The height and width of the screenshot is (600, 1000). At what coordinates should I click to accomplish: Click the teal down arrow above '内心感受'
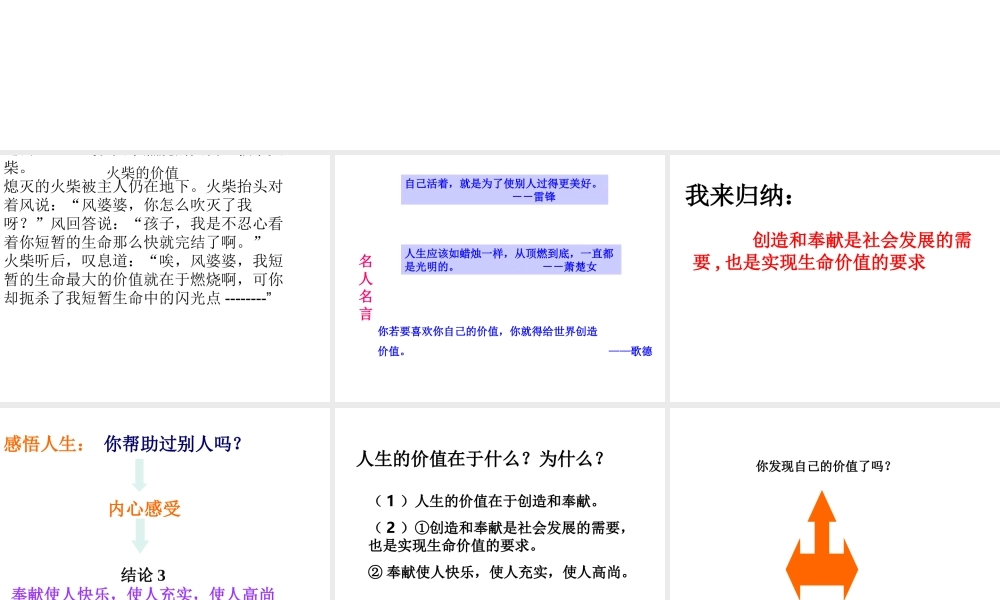140,474
